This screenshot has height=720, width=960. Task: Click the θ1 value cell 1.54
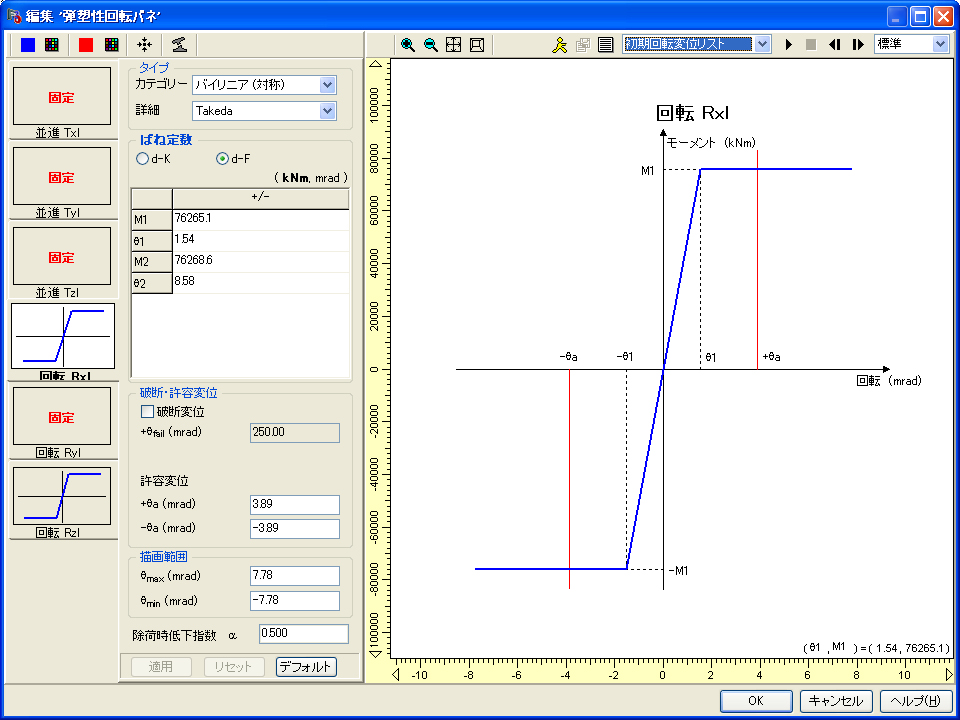(261, 240)
